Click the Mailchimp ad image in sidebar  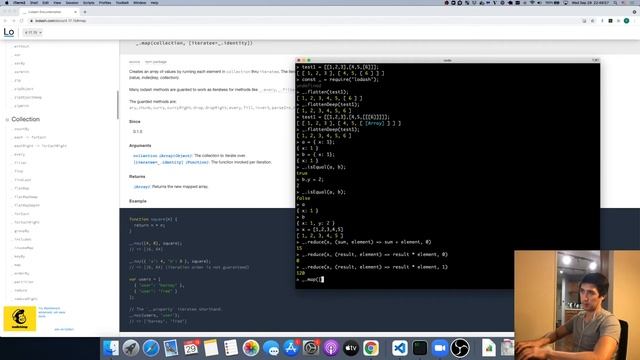tap(20, 319)
